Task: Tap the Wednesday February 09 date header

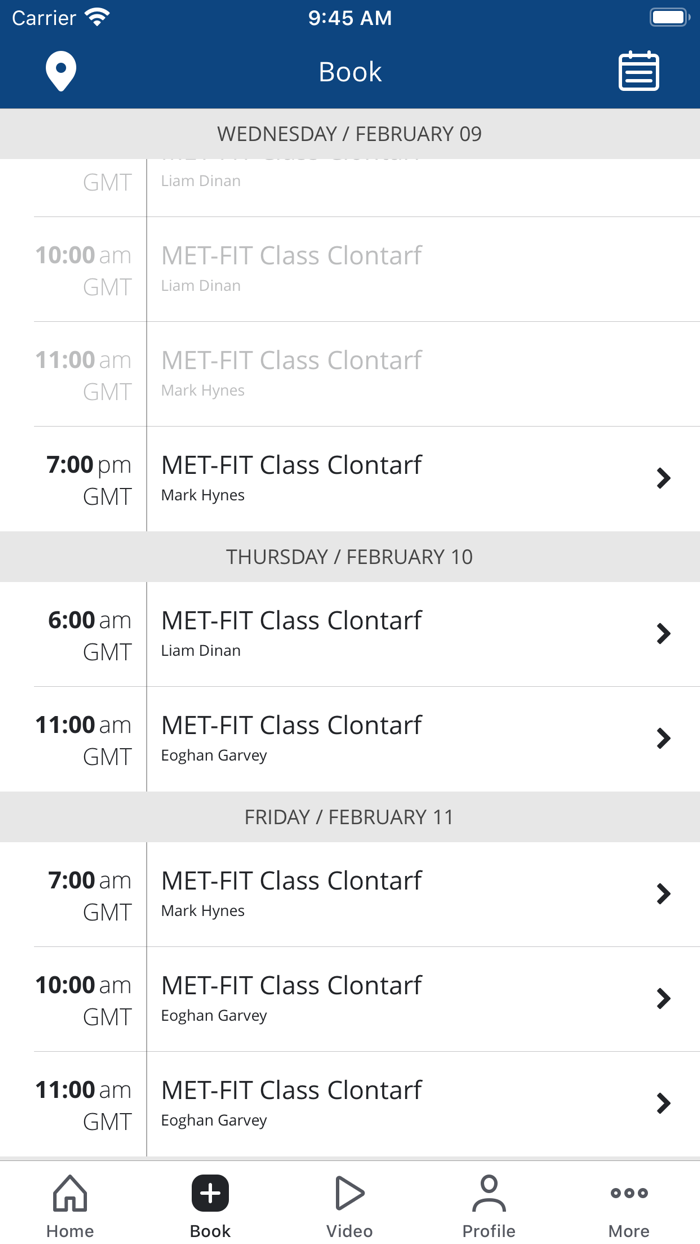Action: coord(350,134)
